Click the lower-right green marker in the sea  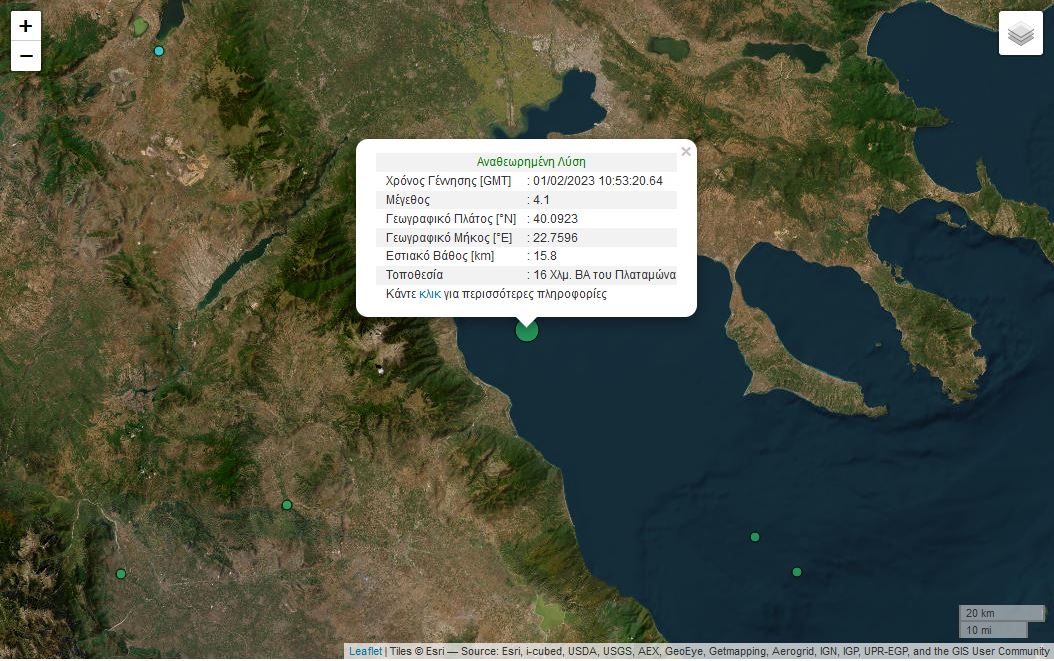[x=797, y=572]
